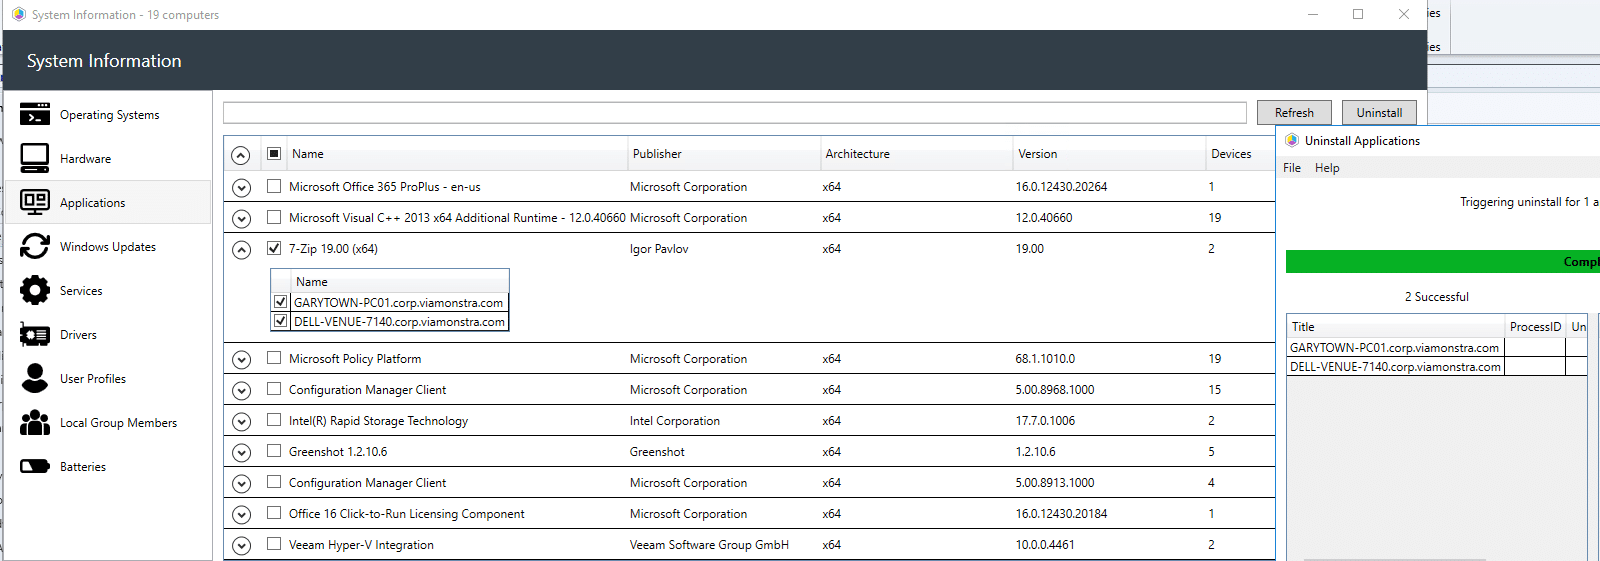Click Greenshot publisher cell
This screenshot has width=1600, height=561.
(x=657, y=452)
